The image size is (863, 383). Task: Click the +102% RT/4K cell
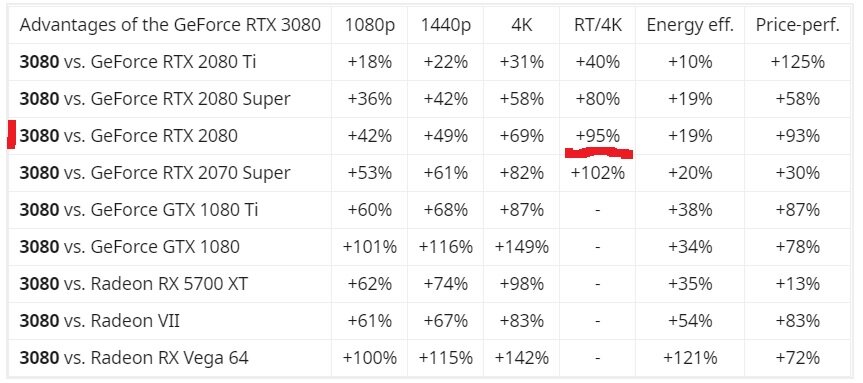click(x=597, y=173)
